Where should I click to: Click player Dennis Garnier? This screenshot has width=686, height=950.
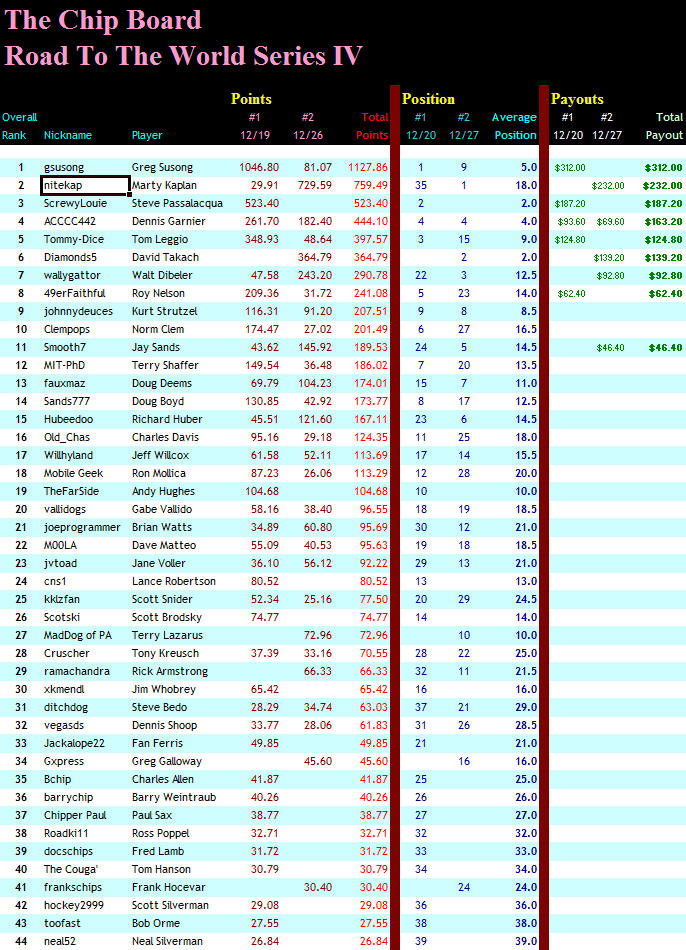pyautogui.click(x=168, y=222)
